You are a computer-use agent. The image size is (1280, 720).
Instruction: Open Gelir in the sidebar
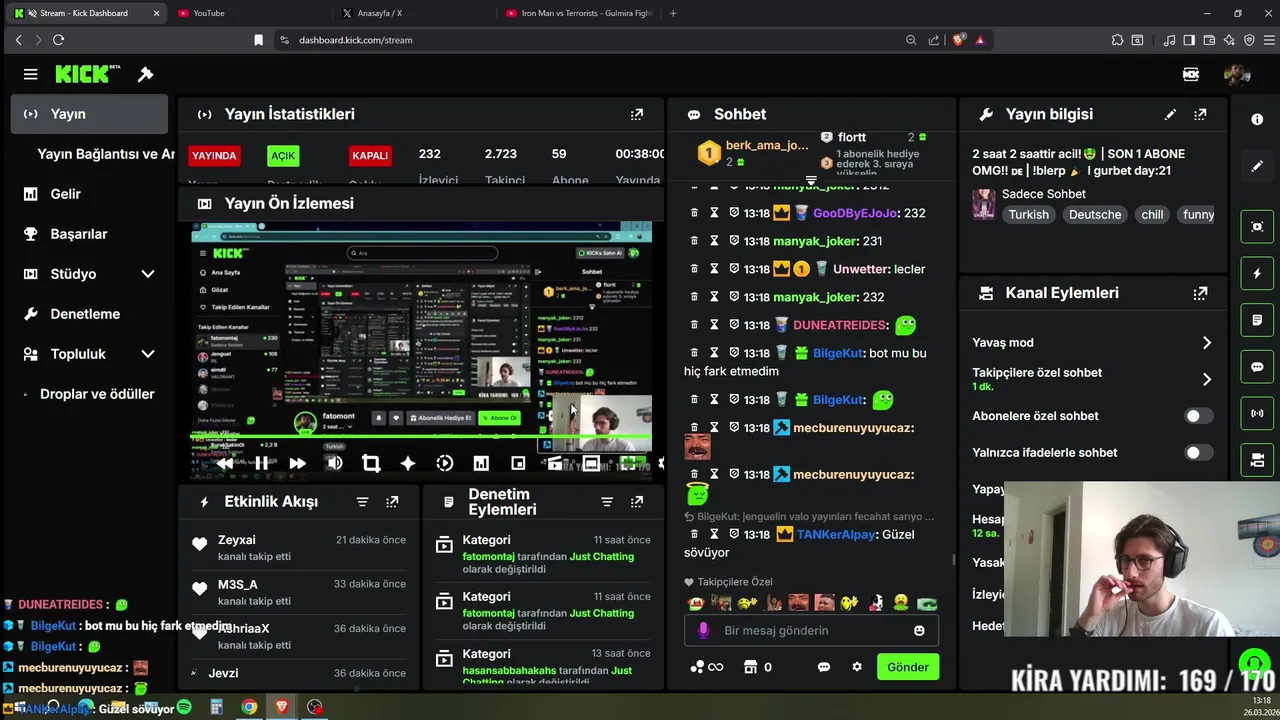point(90,194)
